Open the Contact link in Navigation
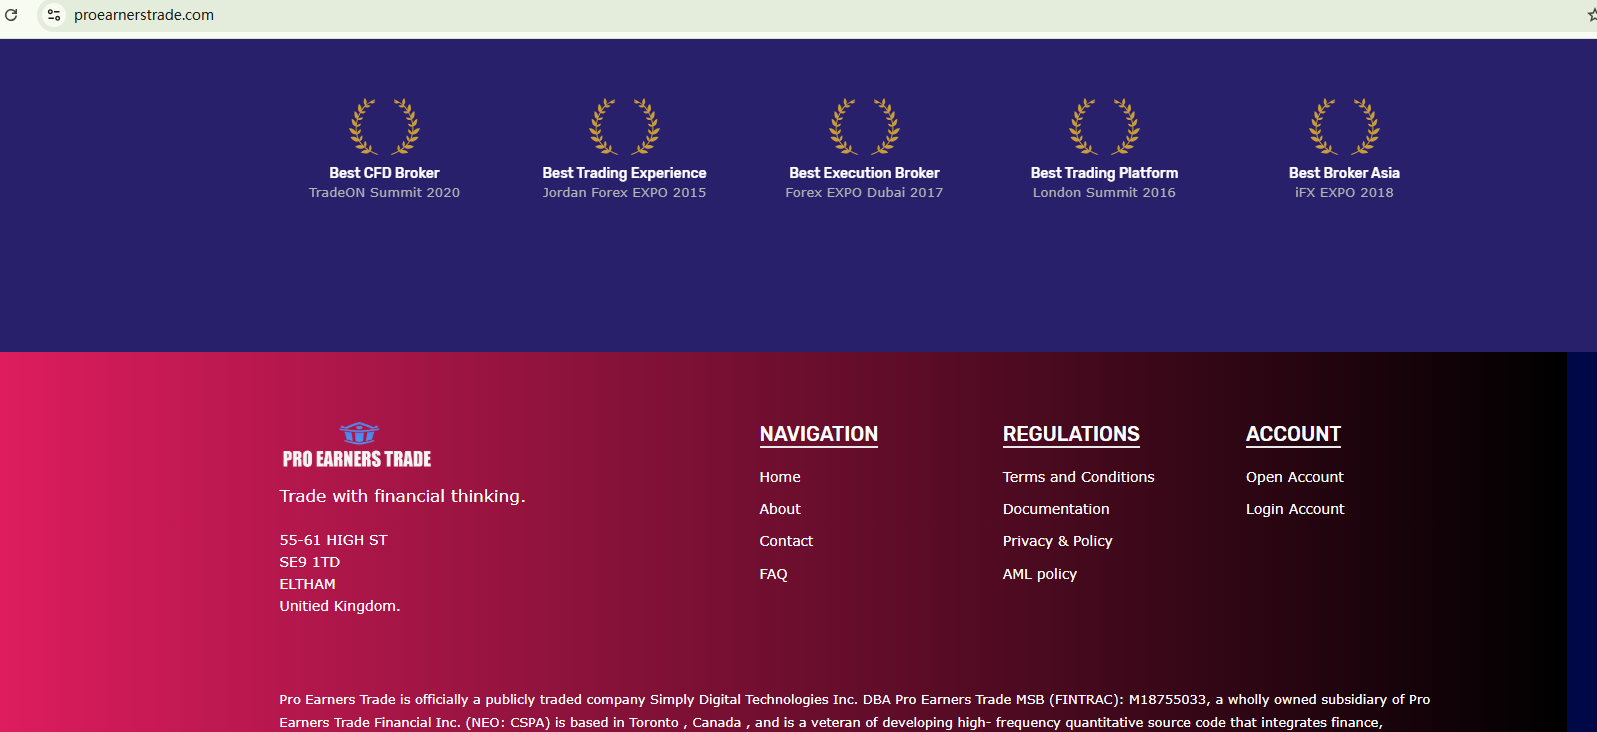 click(786, 541)
